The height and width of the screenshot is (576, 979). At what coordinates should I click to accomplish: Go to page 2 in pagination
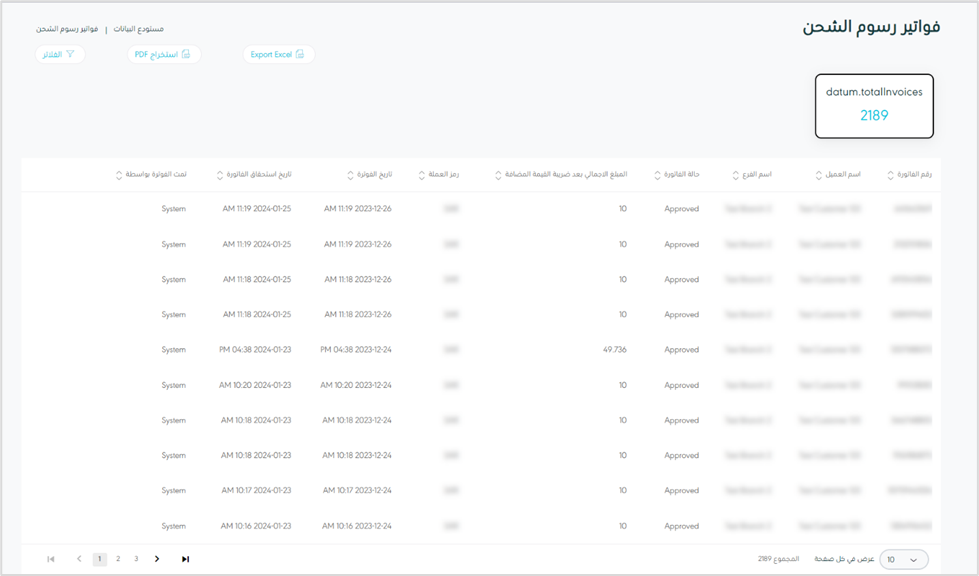(118, 559)
